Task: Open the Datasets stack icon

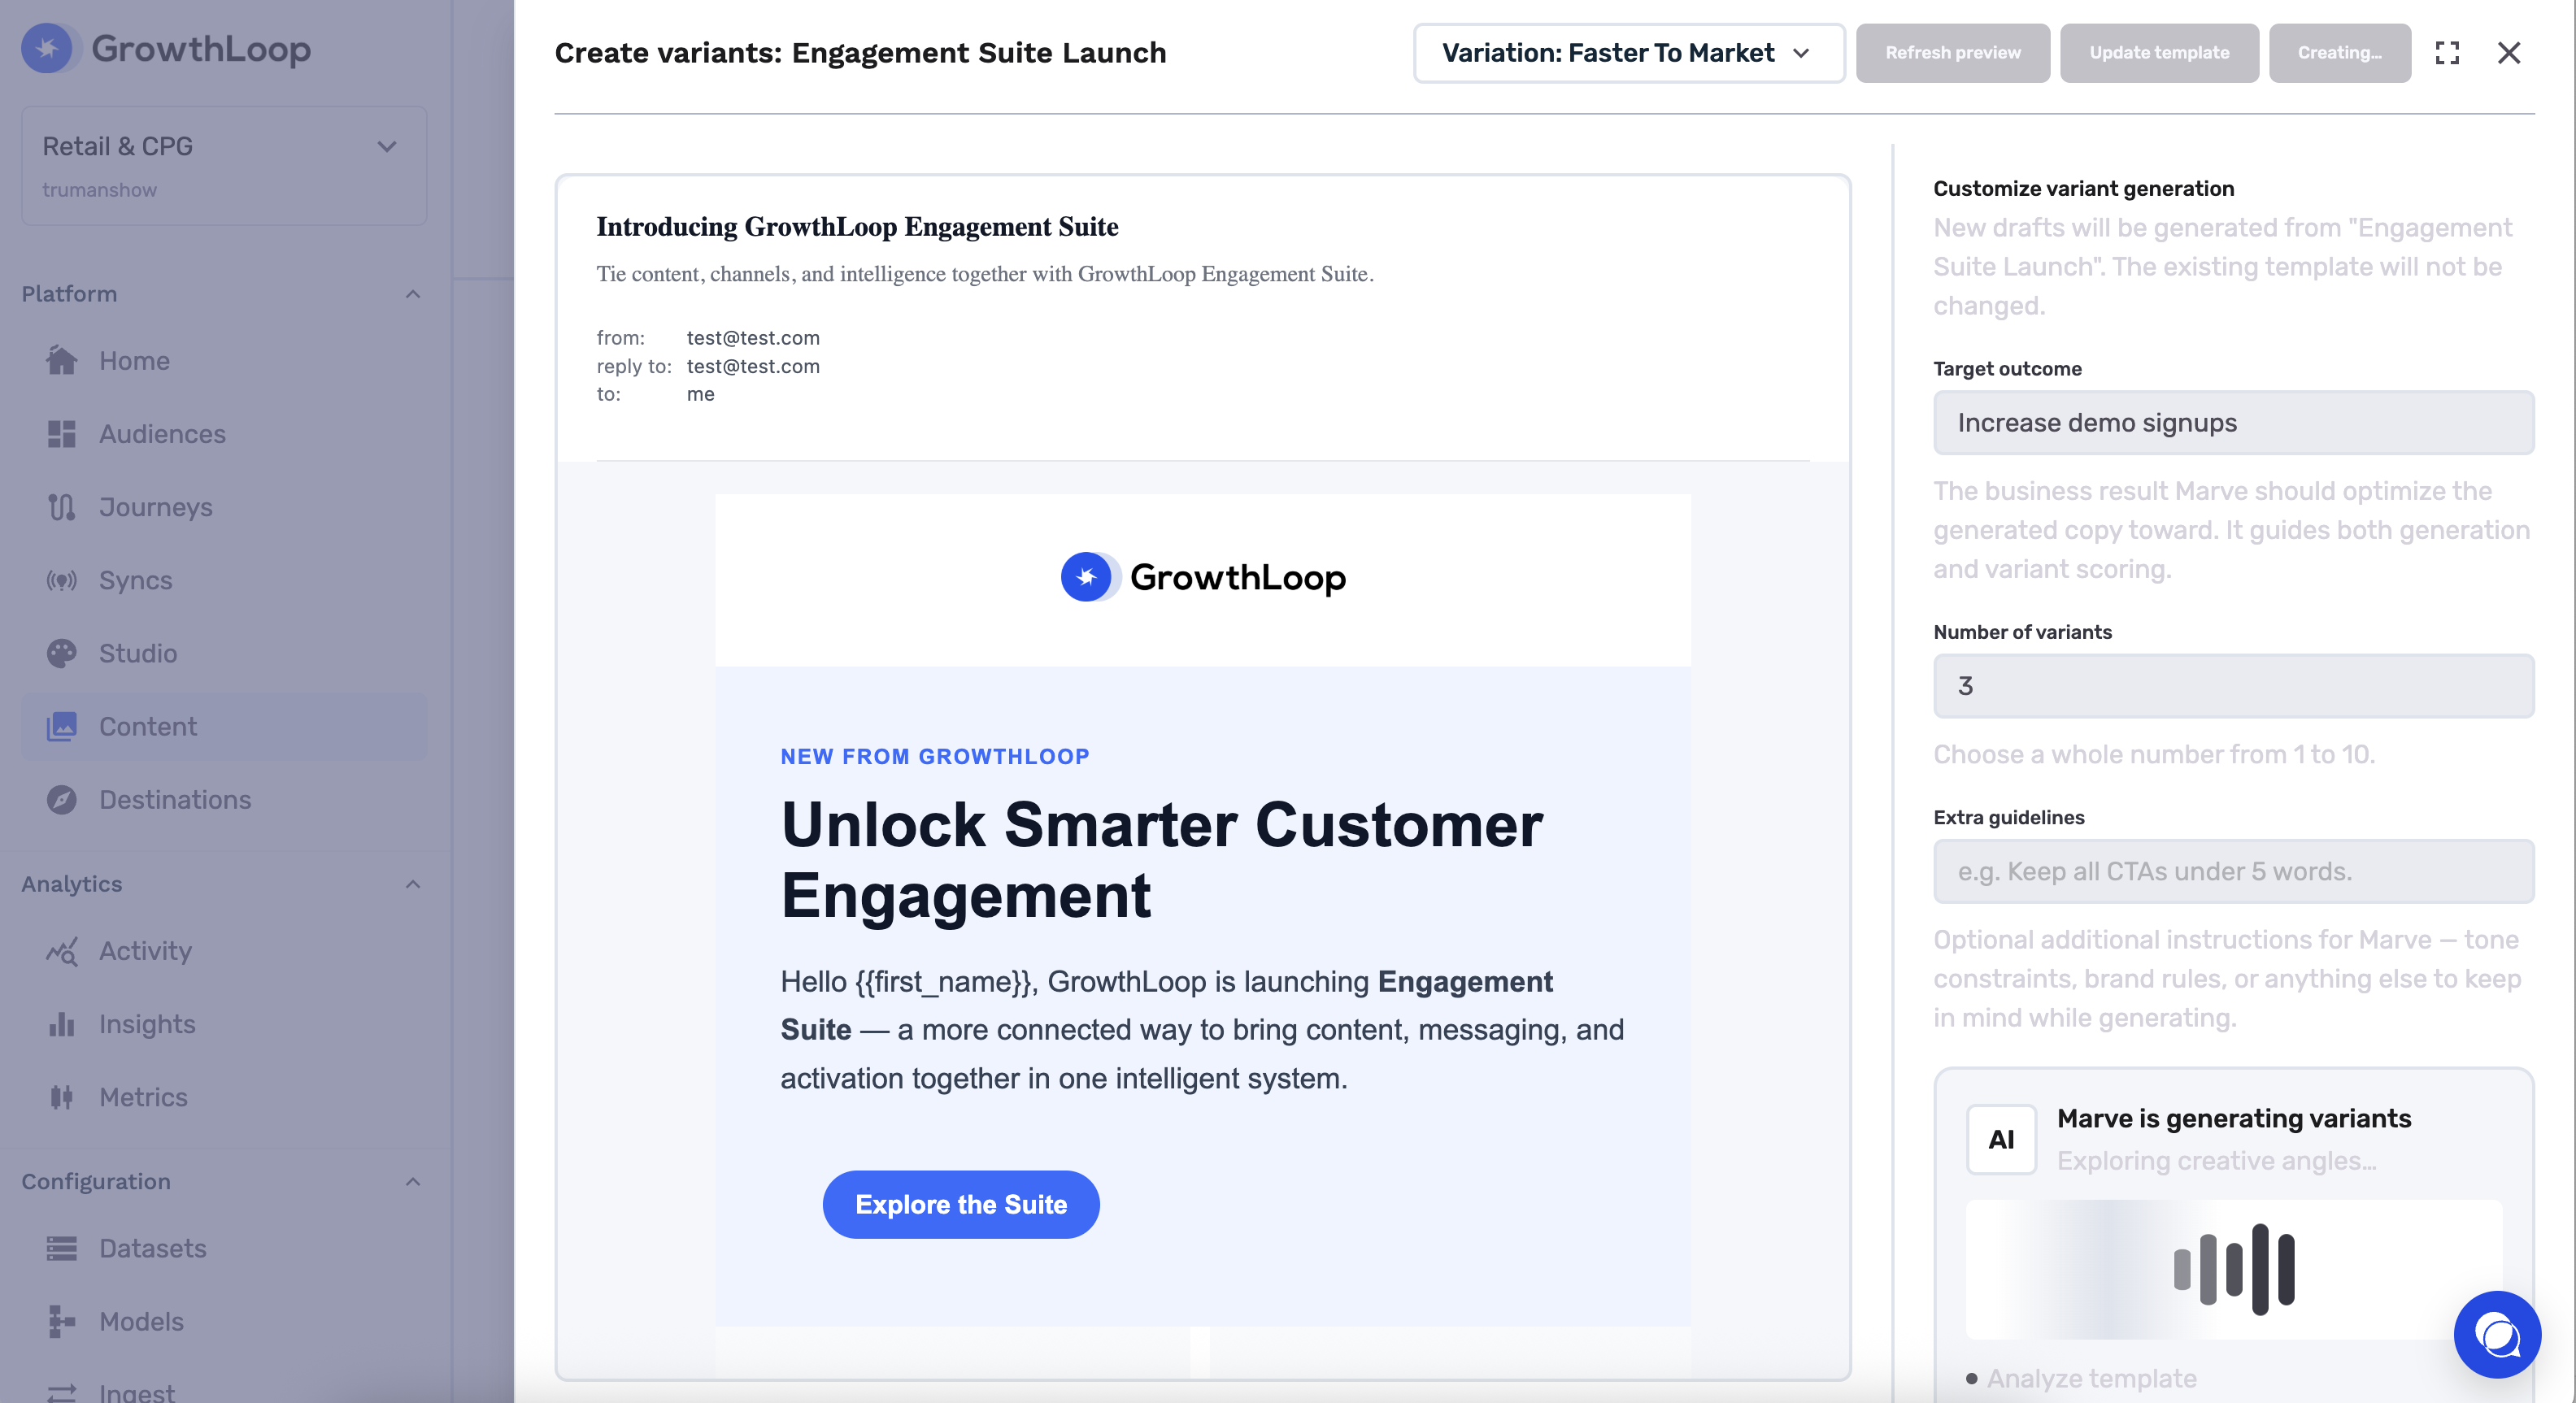Action: (61, 1248)
